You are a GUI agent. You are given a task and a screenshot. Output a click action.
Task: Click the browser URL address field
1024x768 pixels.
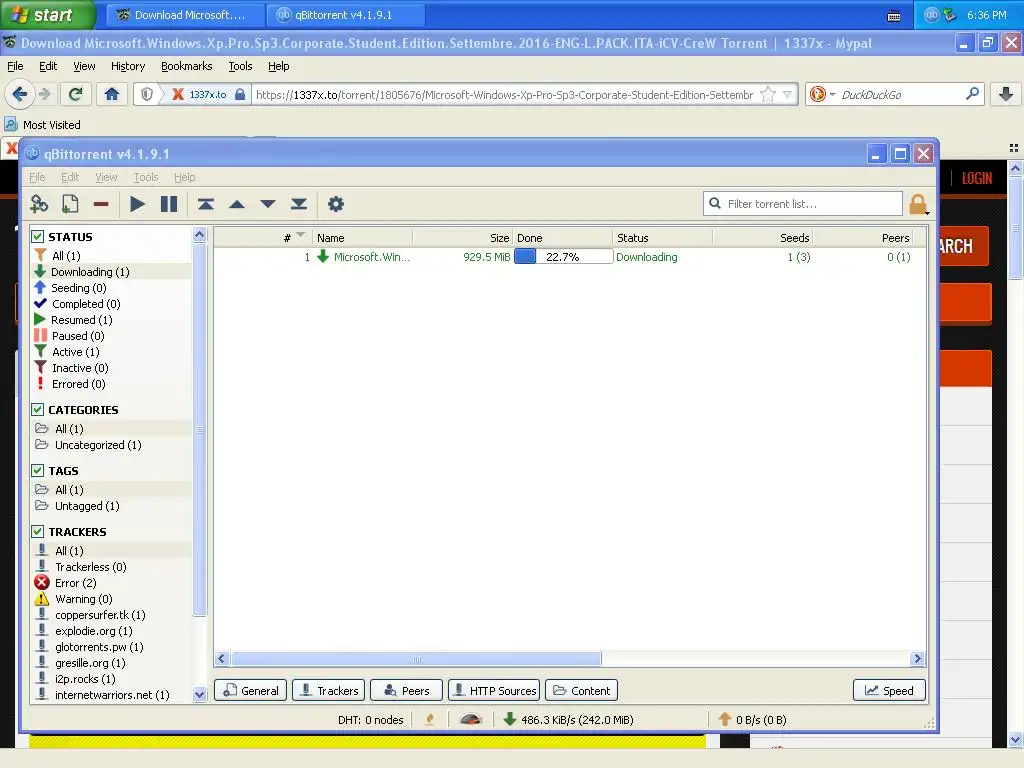point(504,95)
